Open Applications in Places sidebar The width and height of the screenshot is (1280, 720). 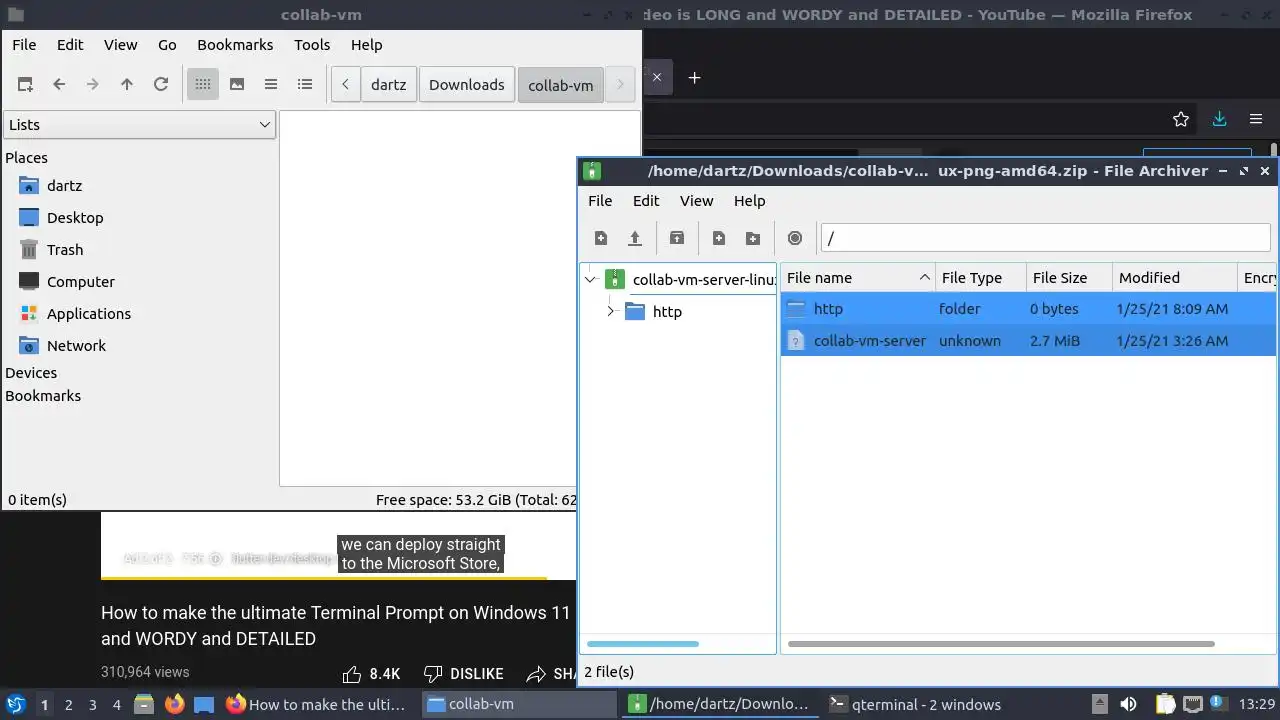tap(88, 314)
